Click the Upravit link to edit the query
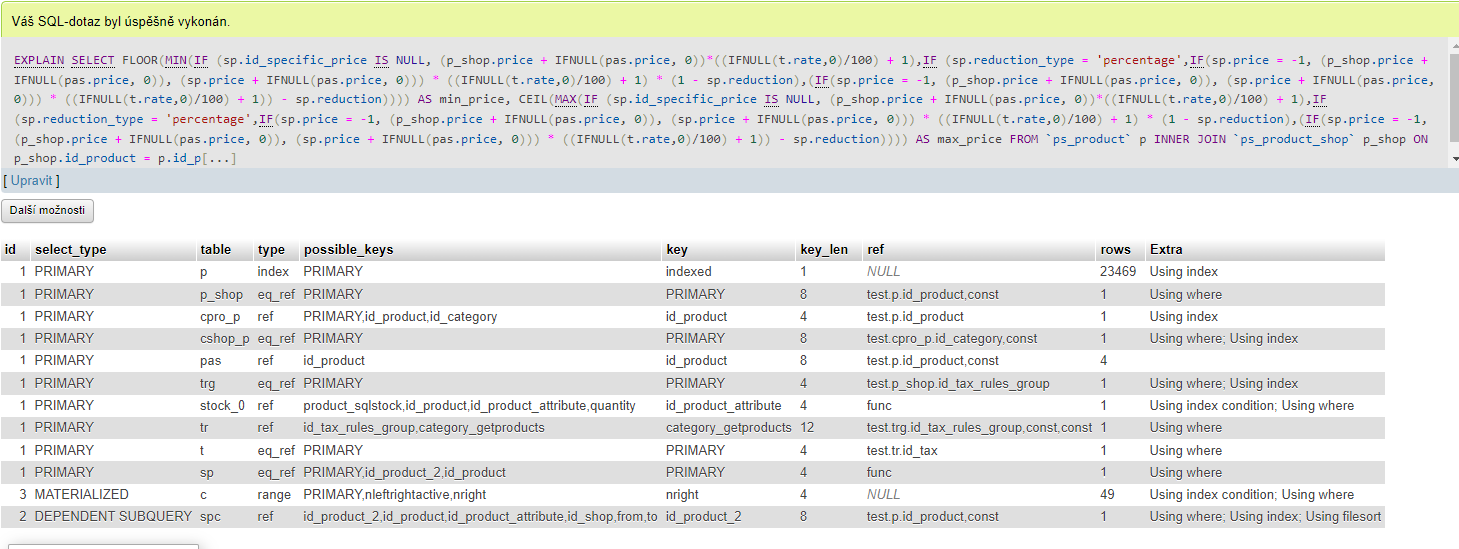Image resolution: width=1459 pixels, height=549 pixels. coord(31,180)
